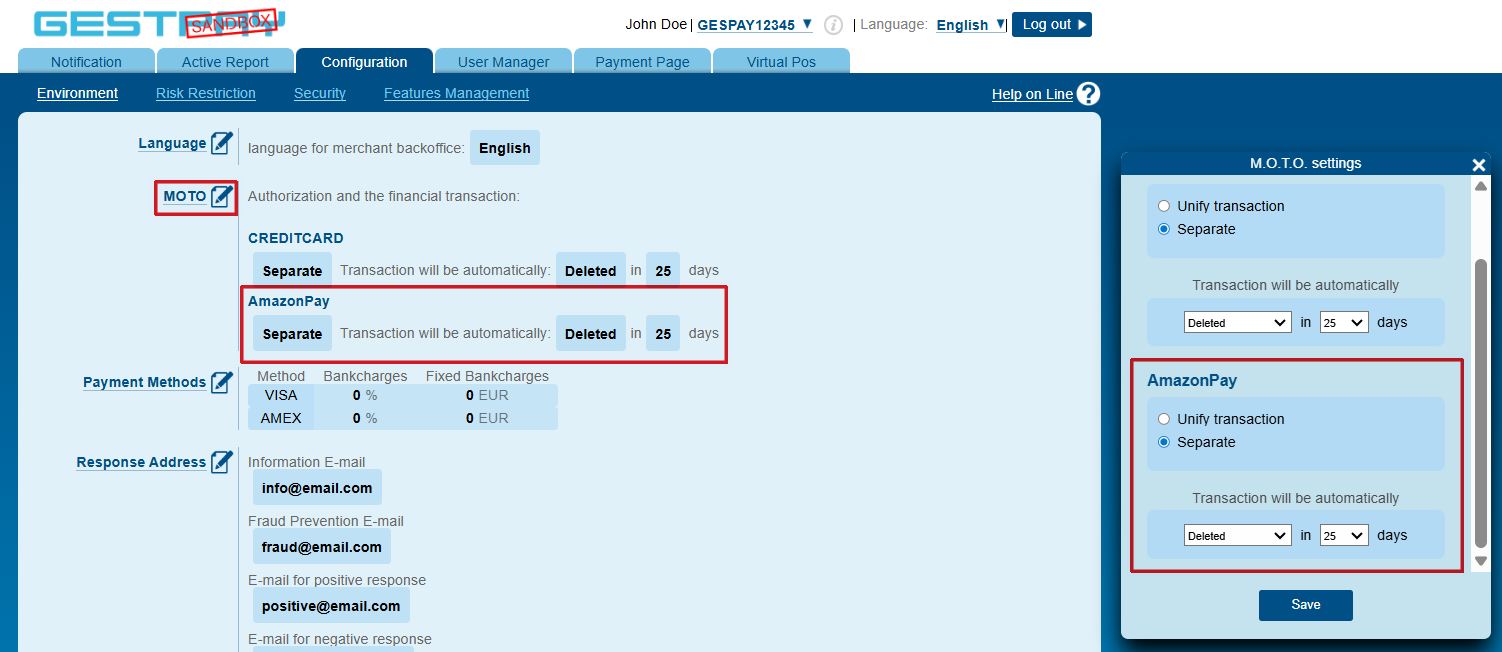The image size is (1502, 652).
Task: Click the VISA payment method row
Action: [x=403, y=395]
